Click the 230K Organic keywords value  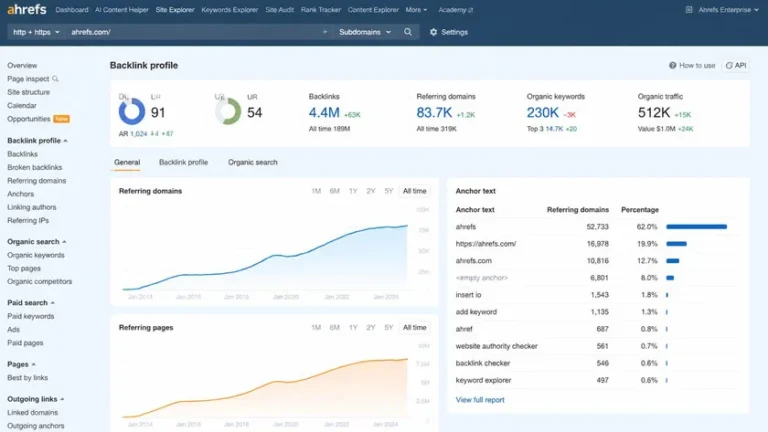[x=543, y=113]
